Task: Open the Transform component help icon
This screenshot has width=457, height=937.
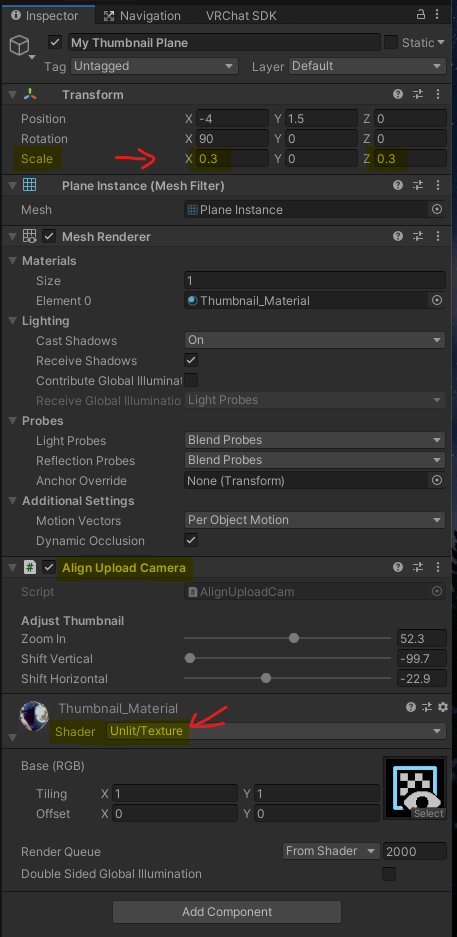Action: (398, 94)
